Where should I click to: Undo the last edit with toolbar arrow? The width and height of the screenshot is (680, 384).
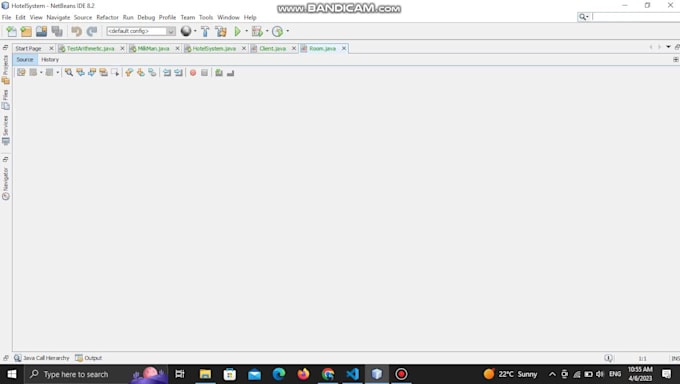point(77,31)
